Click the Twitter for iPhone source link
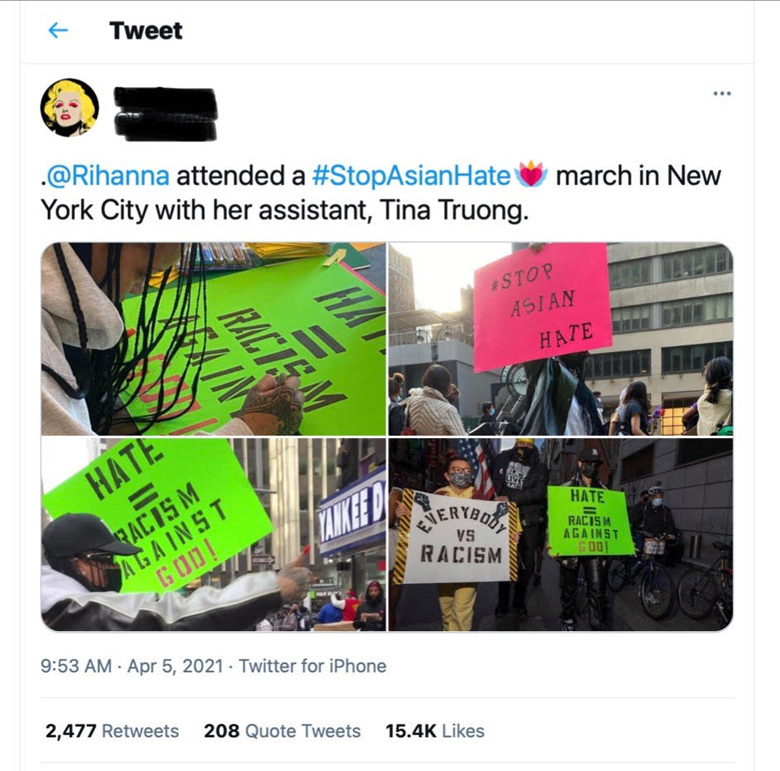 pos(312,666)
